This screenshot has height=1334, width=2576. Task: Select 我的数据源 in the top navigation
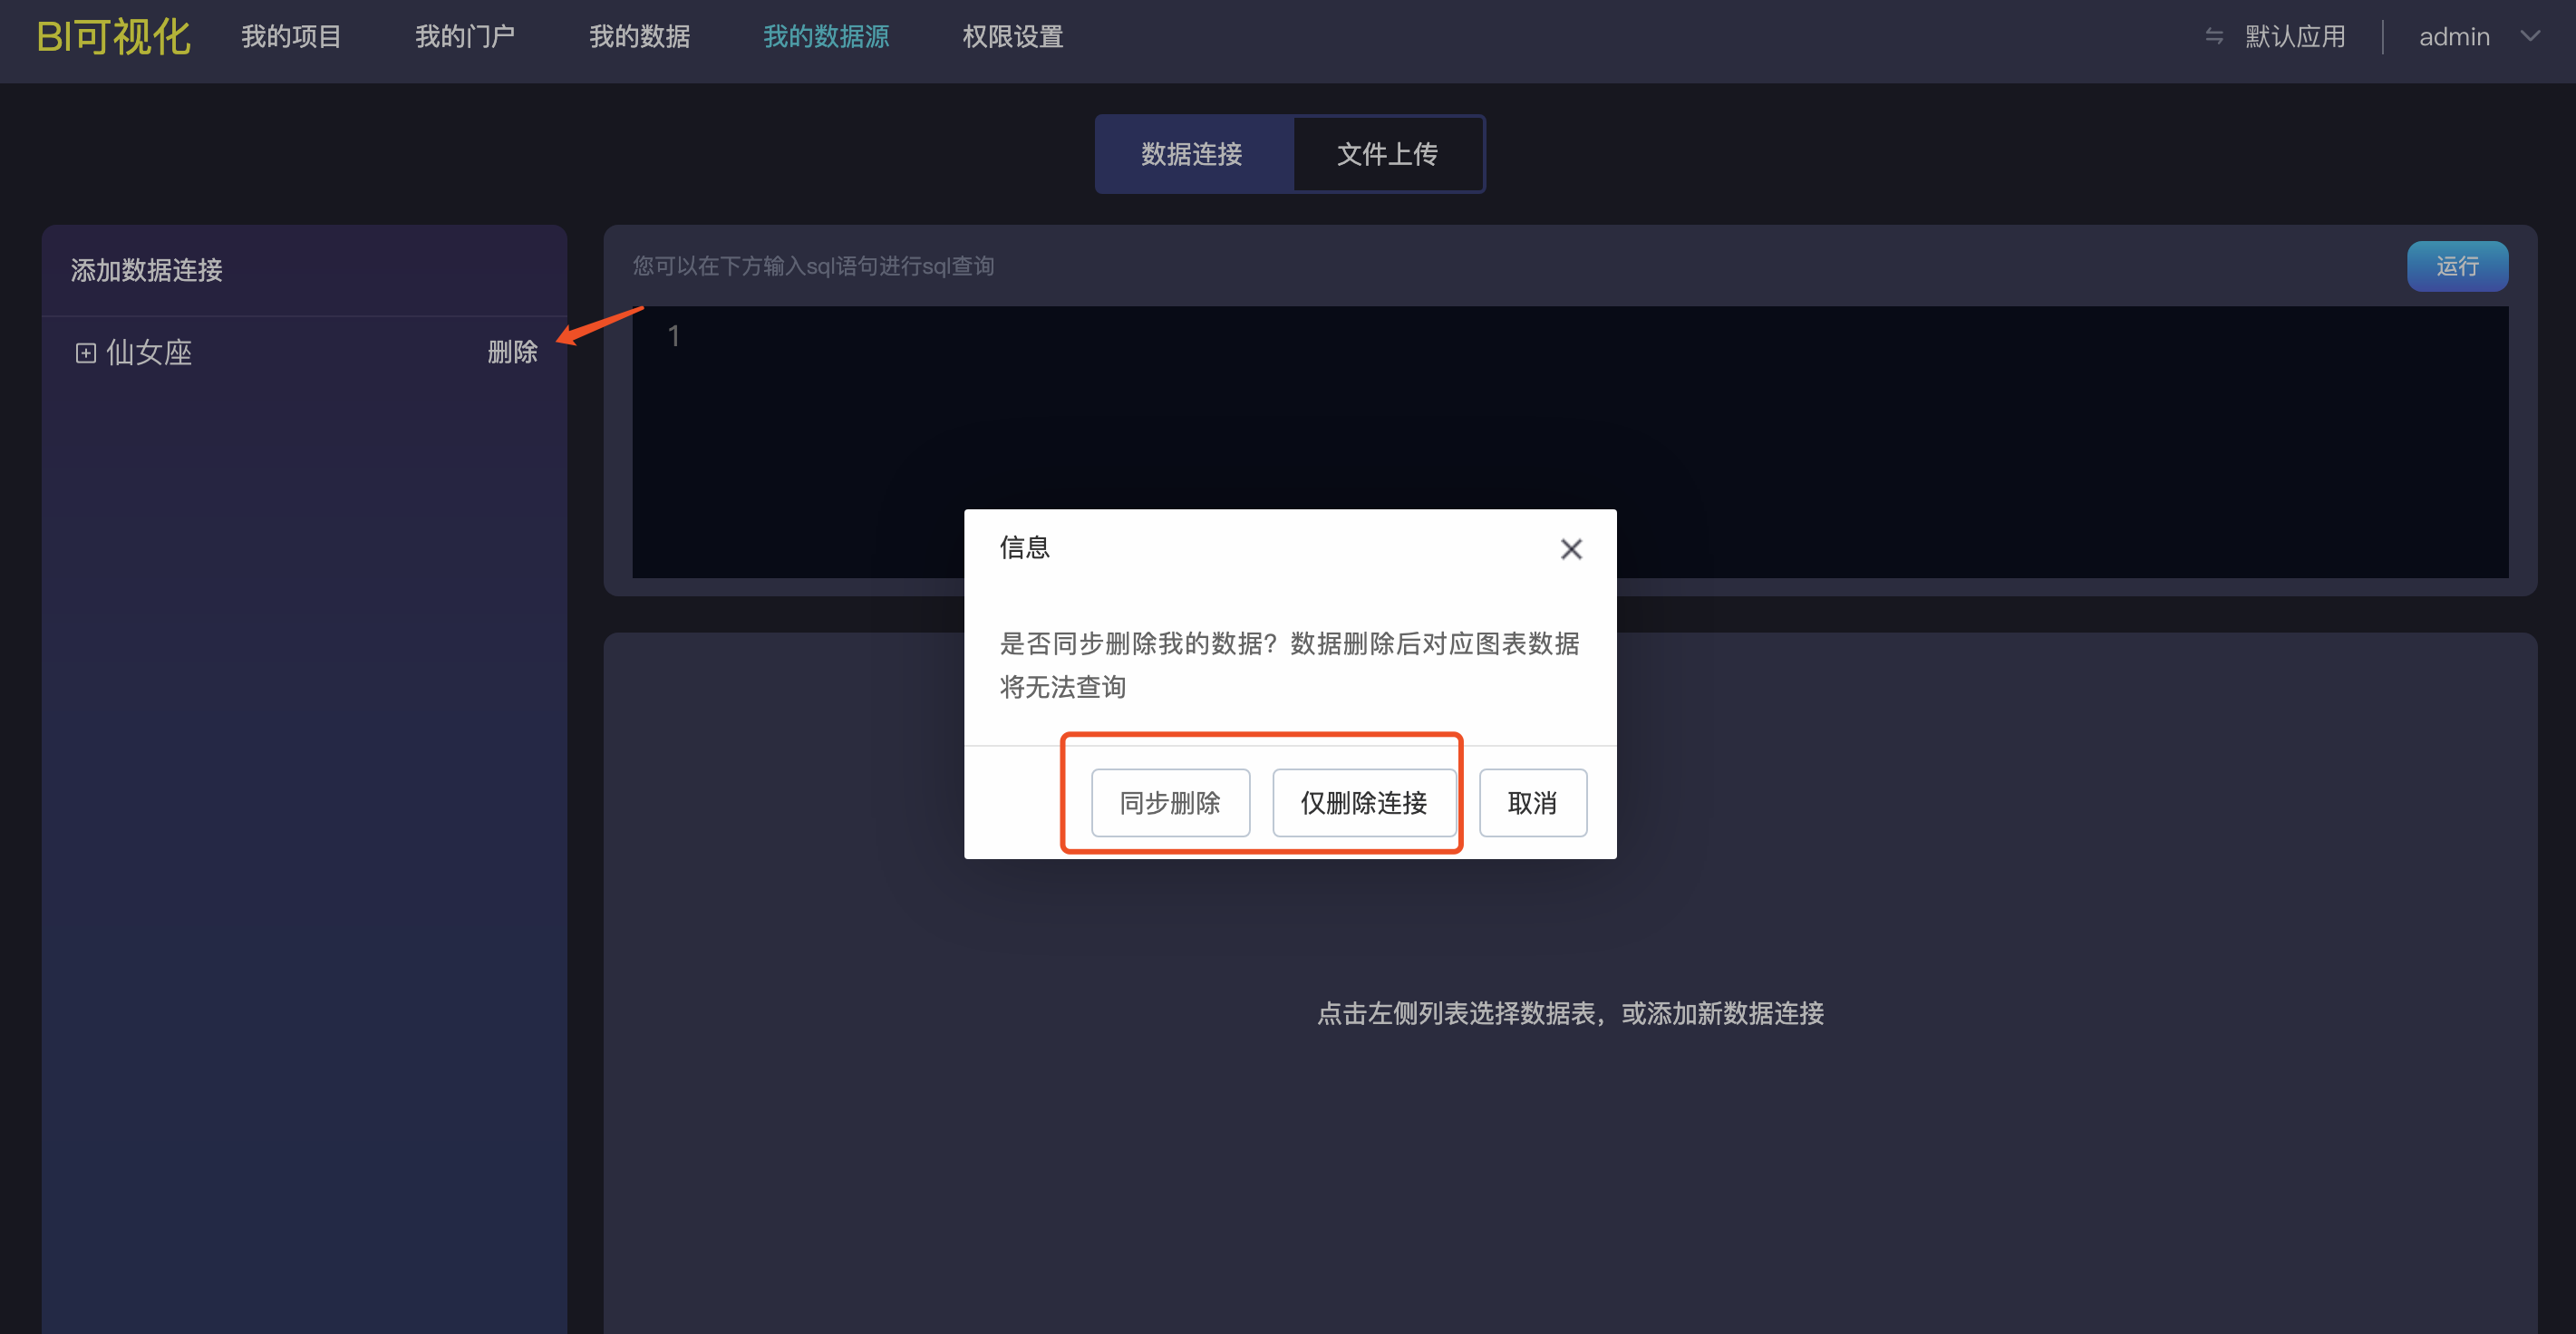point(826,37)
